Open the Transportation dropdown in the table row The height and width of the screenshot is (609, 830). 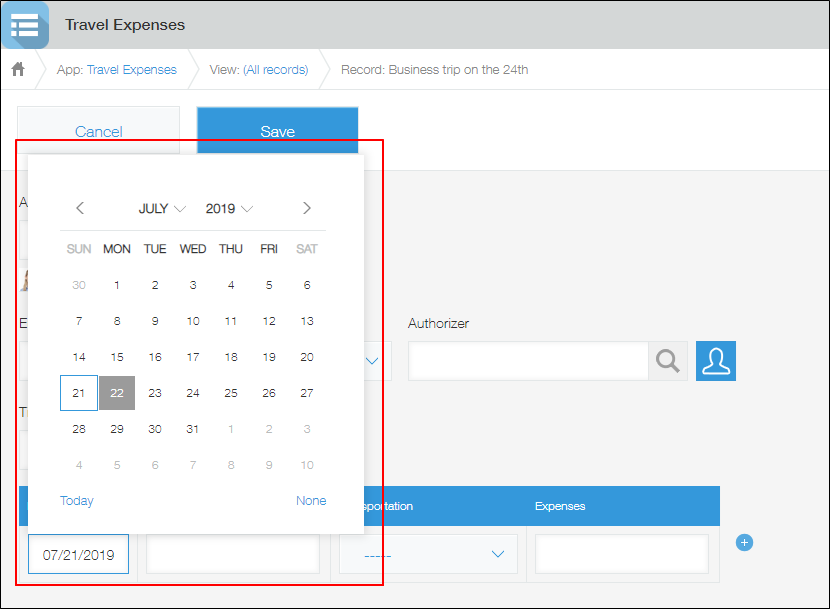[428, 553]
